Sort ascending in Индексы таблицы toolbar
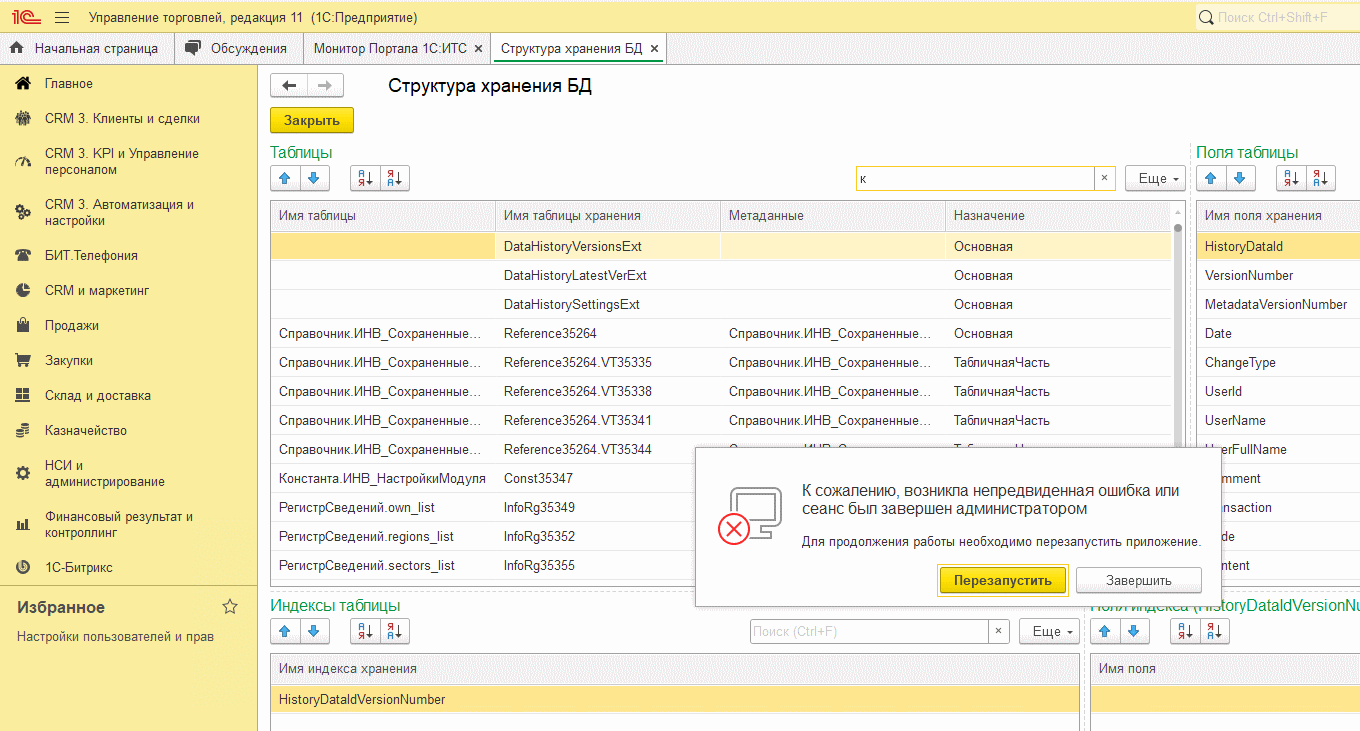Image resolution: width=1360 pixels, height=731 pixels. pyautogui.click(x=365, y=632)
